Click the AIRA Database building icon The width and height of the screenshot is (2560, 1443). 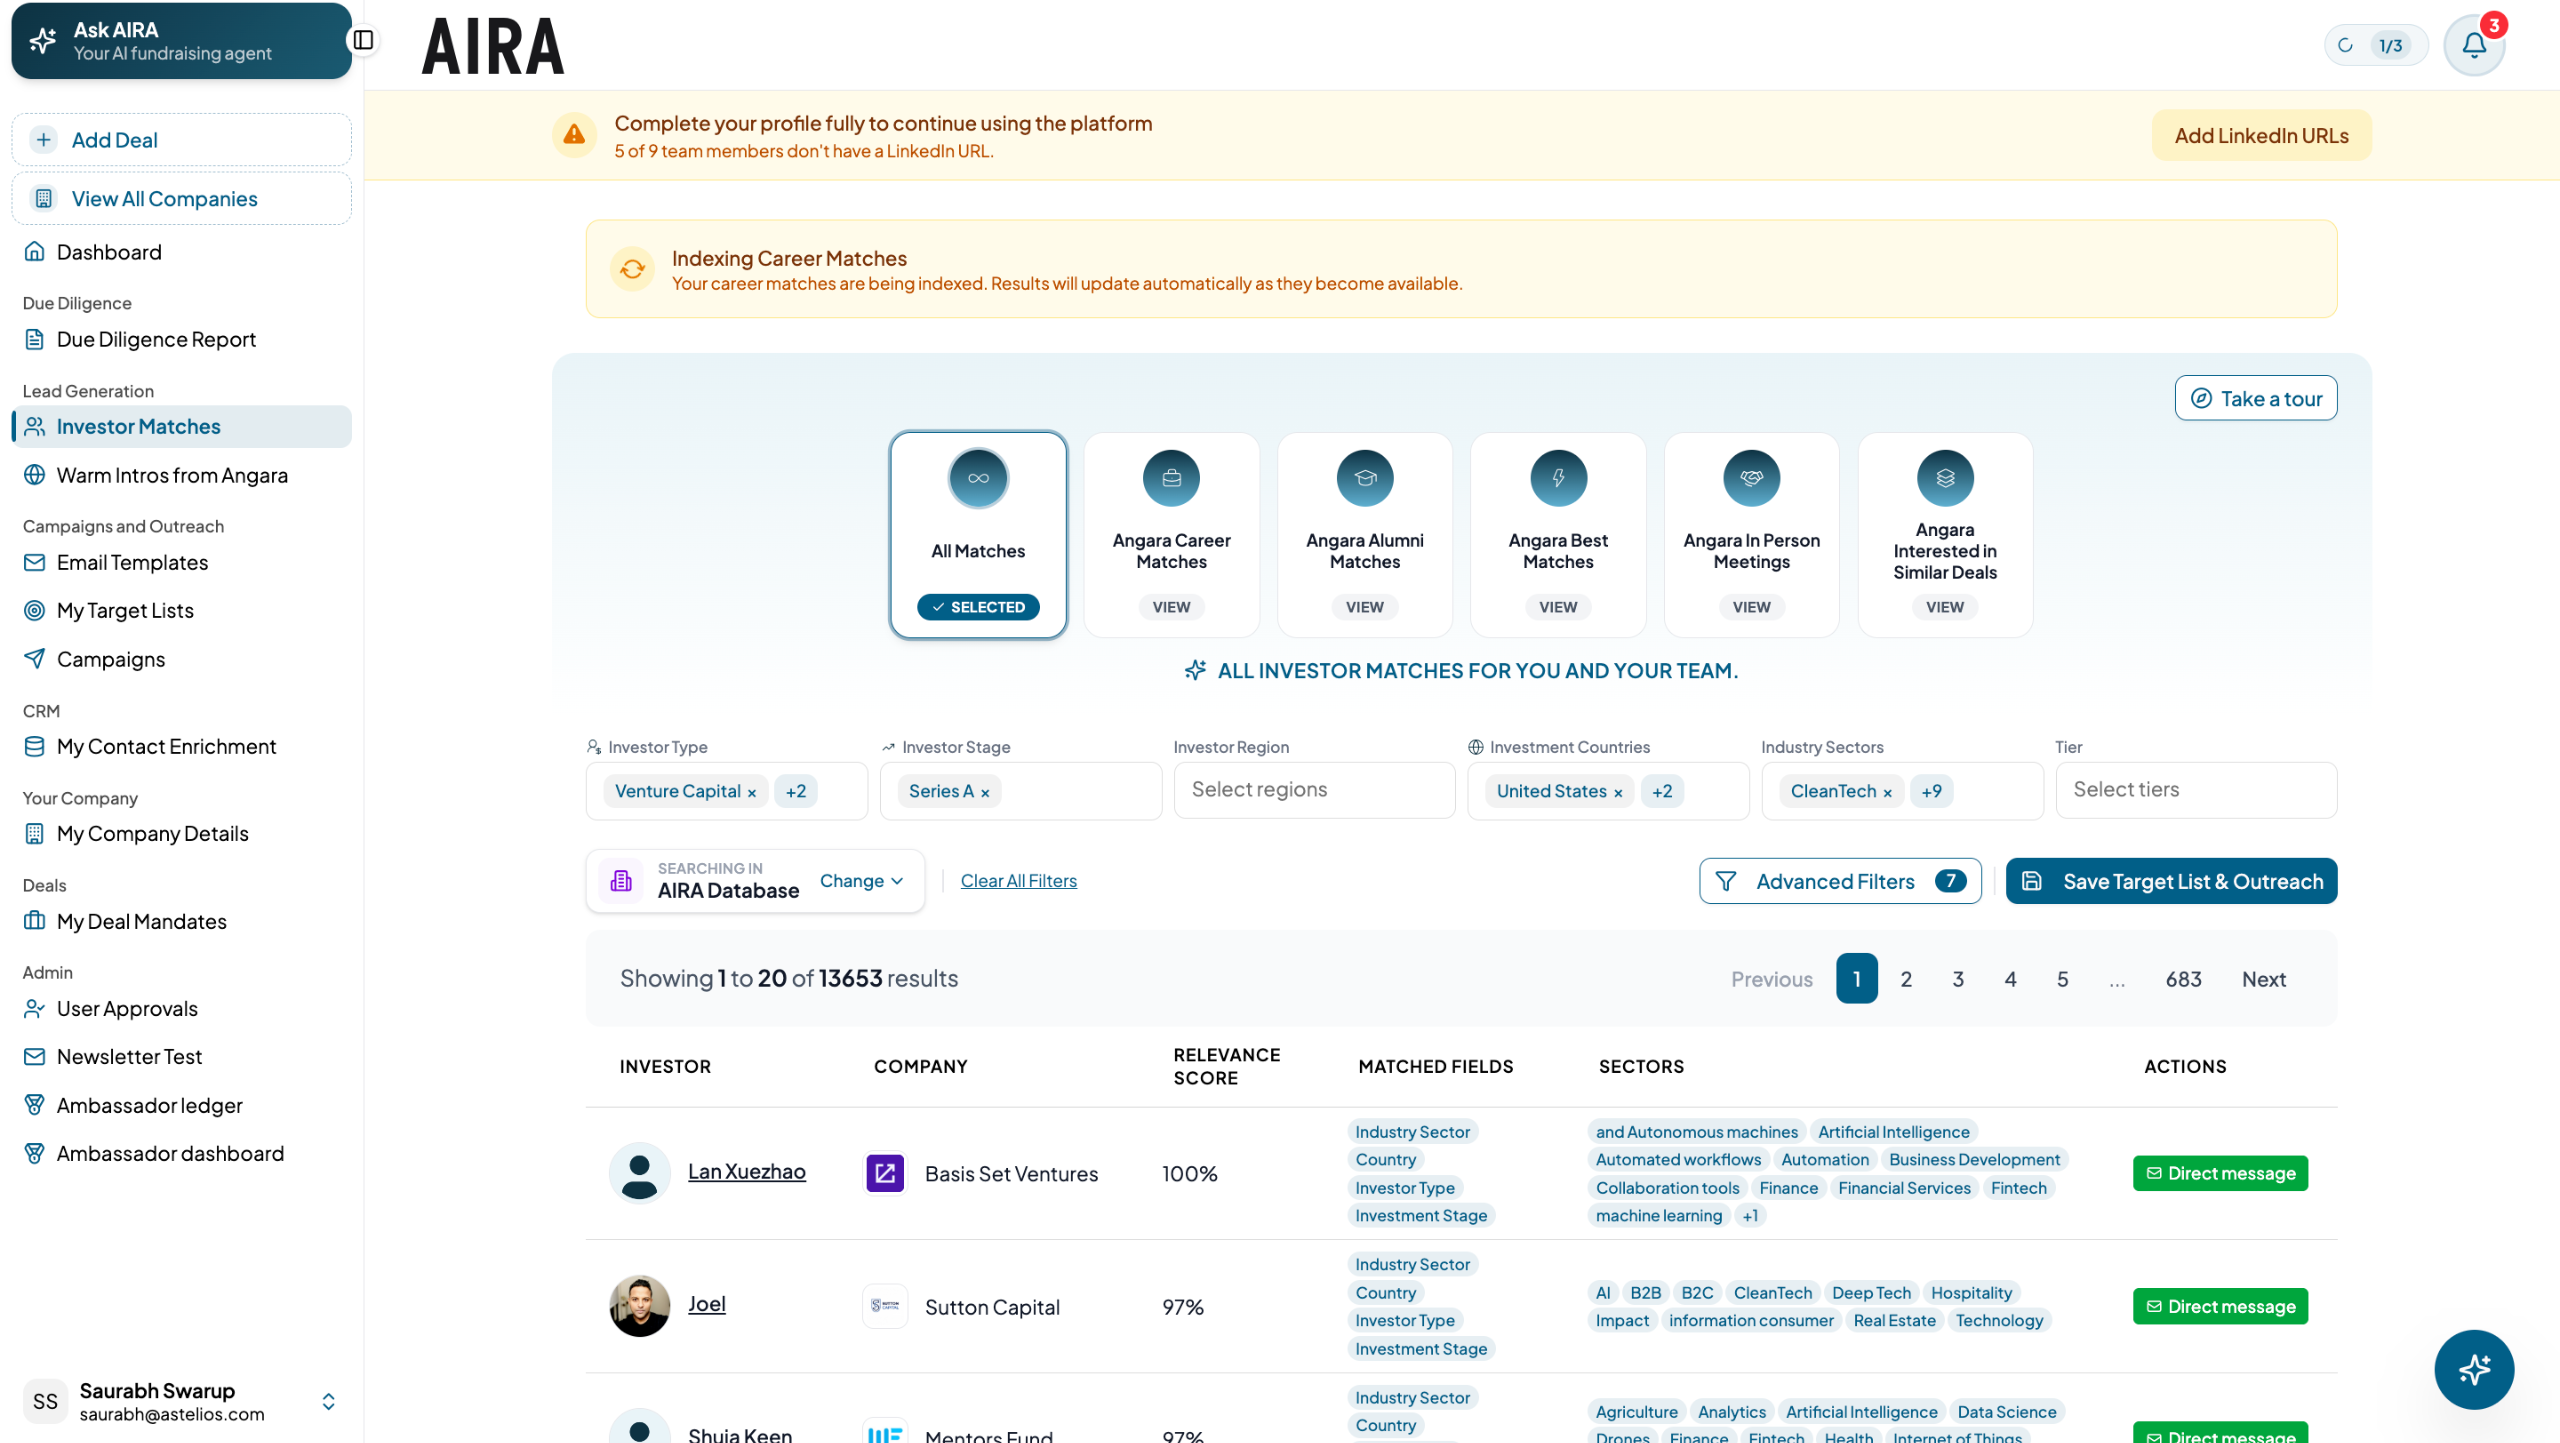coord(621,881)
